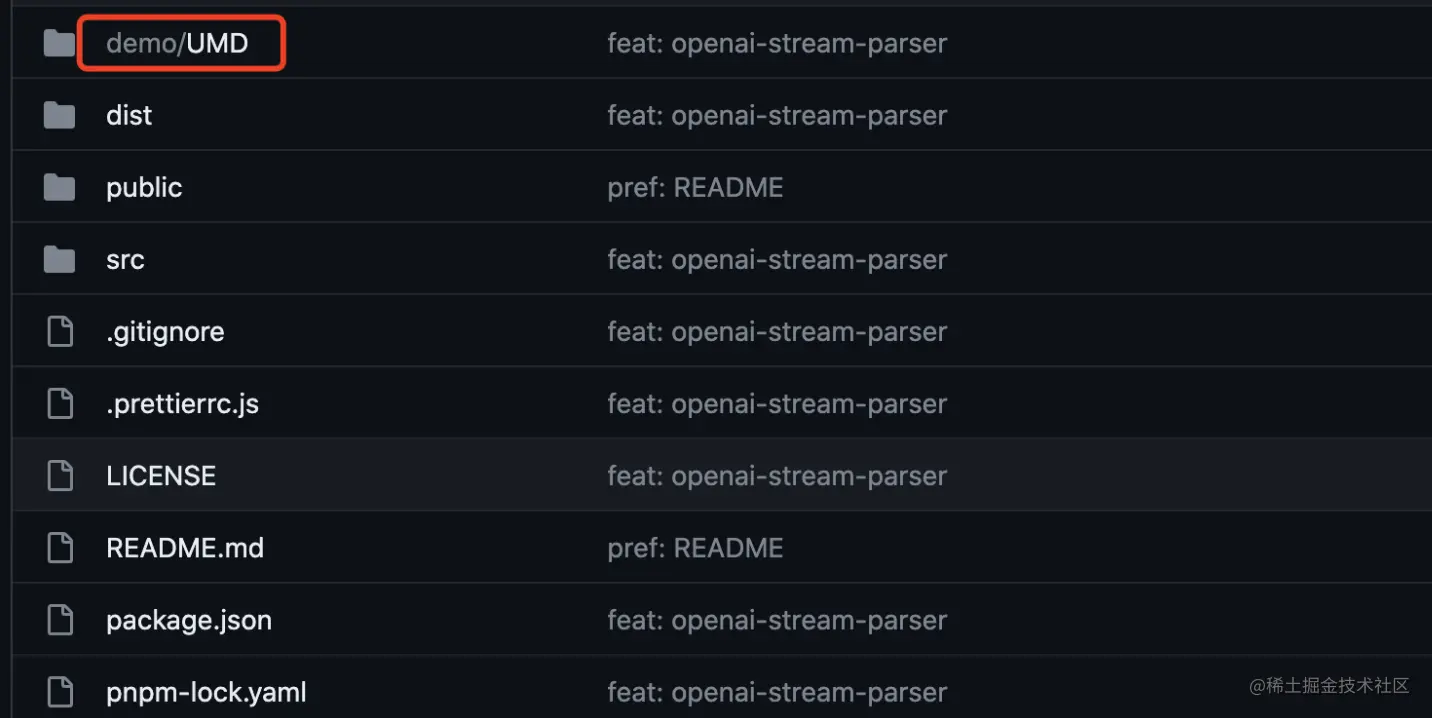Open the public folder name

click(x=144, y=187)
